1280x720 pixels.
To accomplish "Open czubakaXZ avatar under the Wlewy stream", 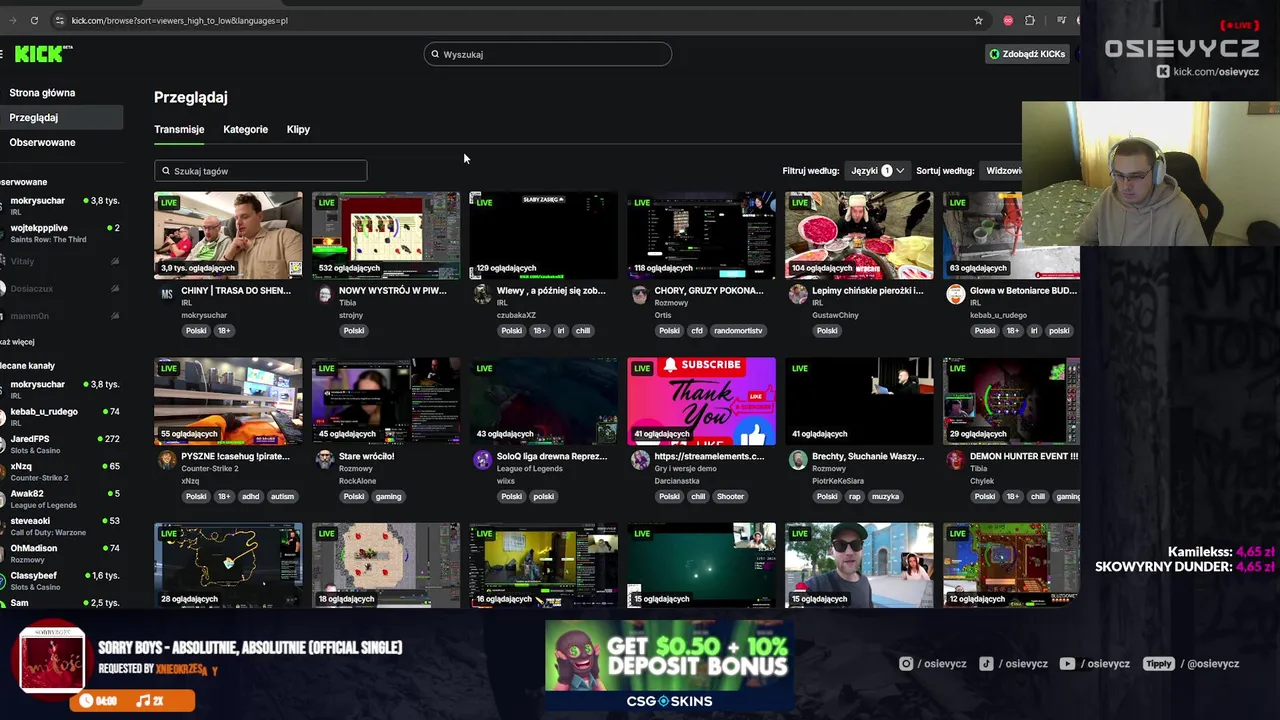I will pos(483,294).
